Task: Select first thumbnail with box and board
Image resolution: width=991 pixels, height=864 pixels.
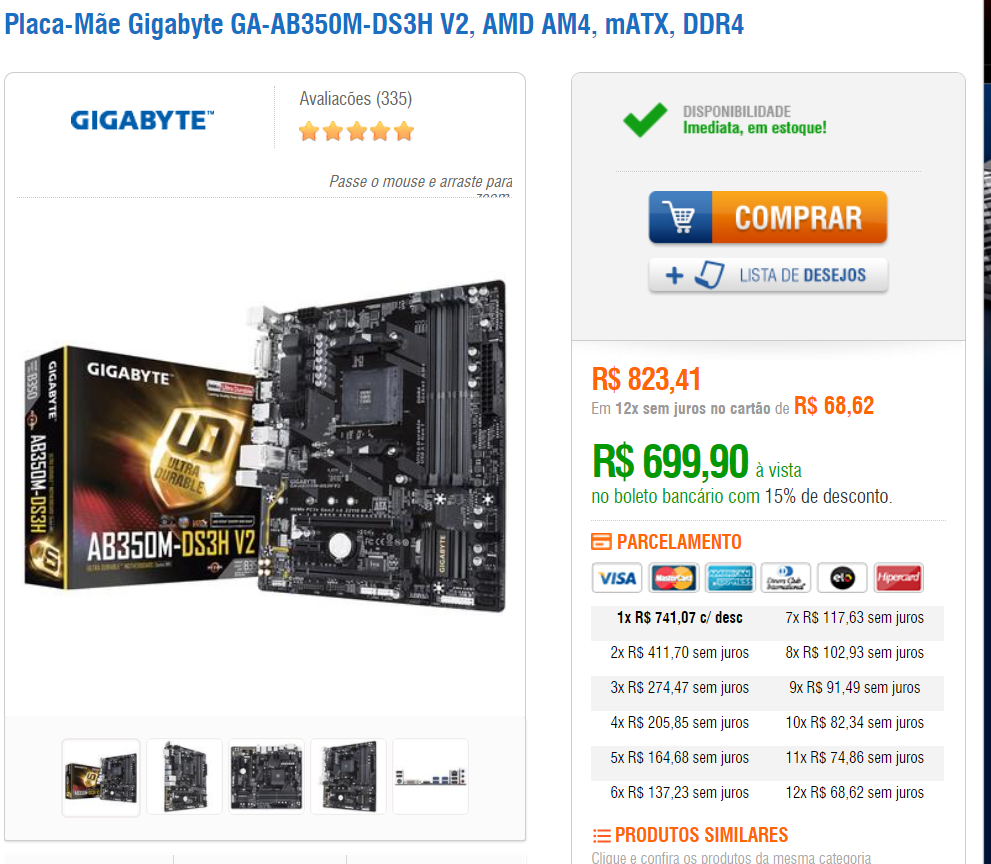Action: (101, 777)
